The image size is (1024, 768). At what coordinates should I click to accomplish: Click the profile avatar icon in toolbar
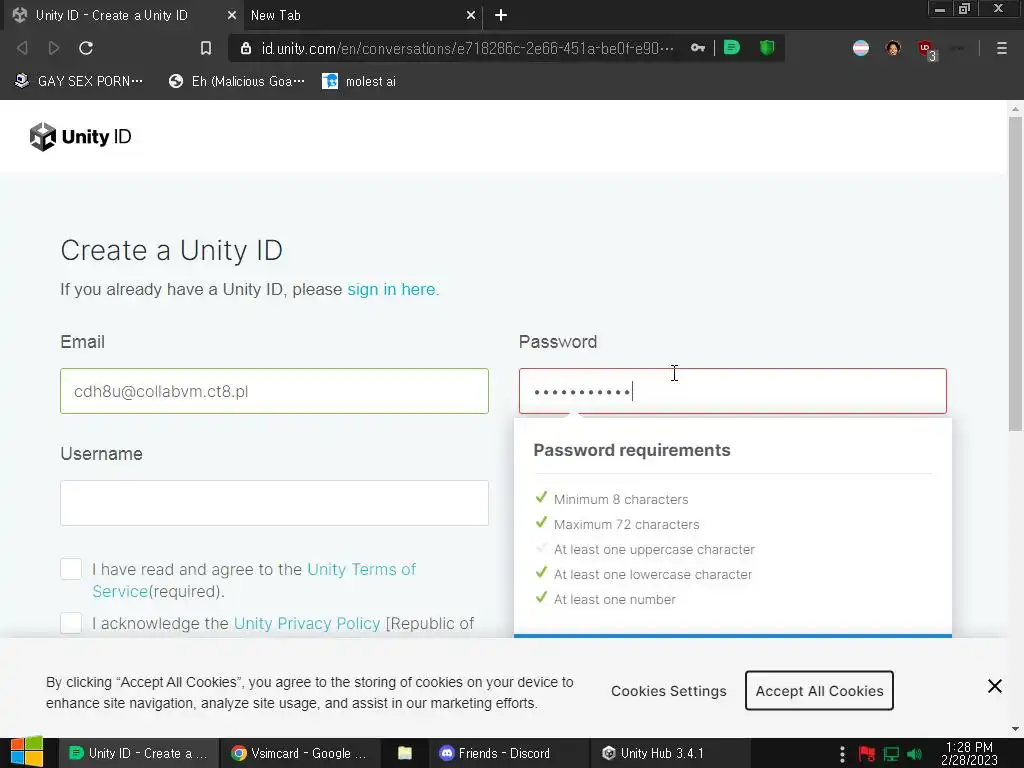(x=893, y=48)
